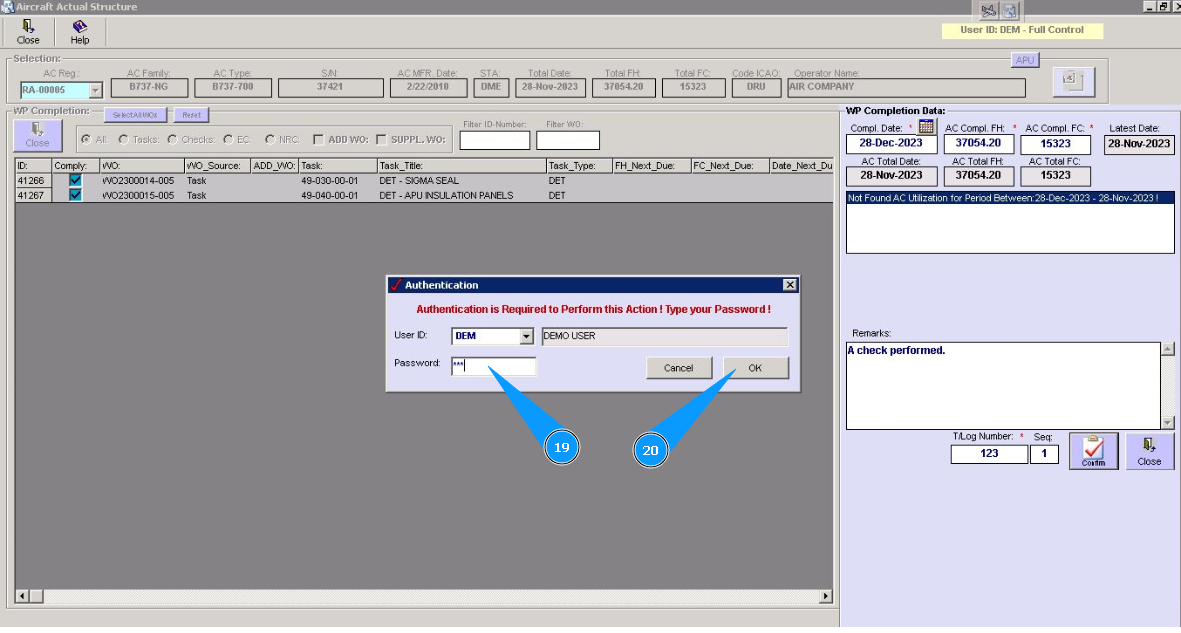Click the Task_Title column header
Screen dimensions: 1181x633
pyautogui.click(x=461, y=166)
